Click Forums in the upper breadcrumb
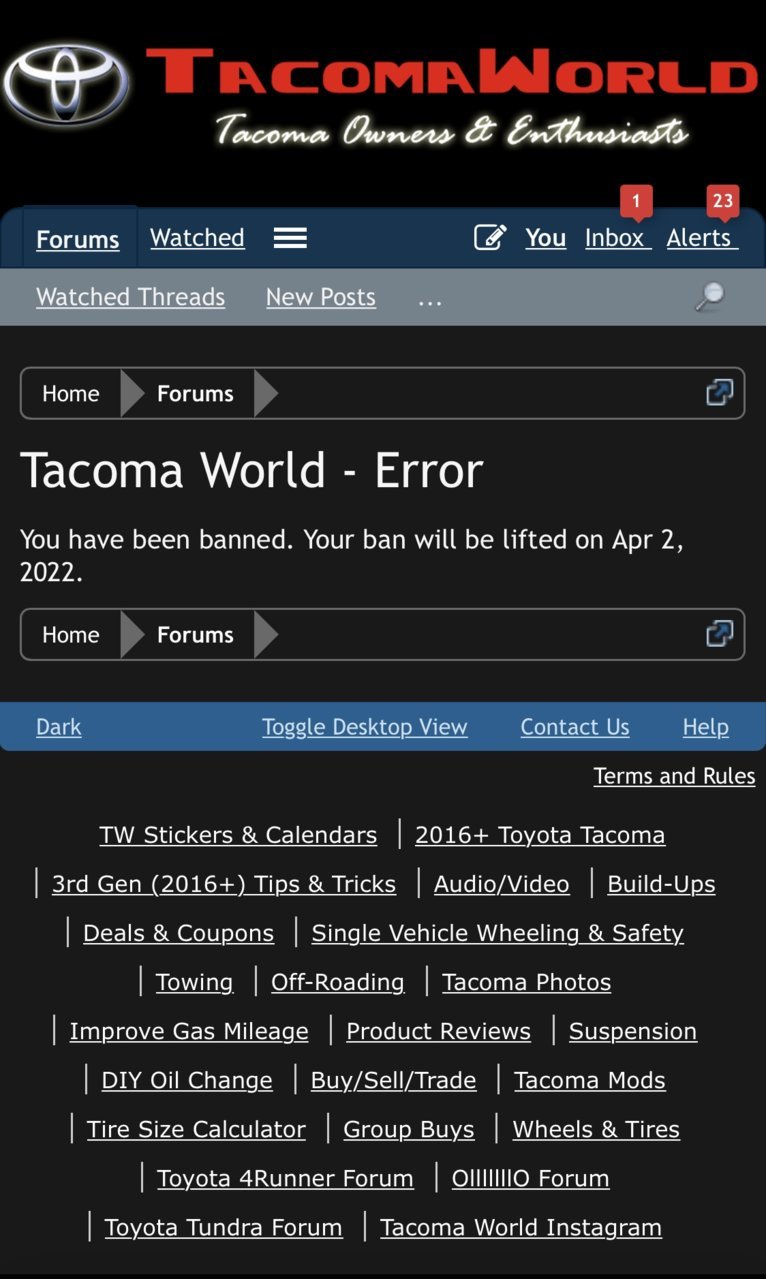The image size is (766, 1279). coord(195,393)
